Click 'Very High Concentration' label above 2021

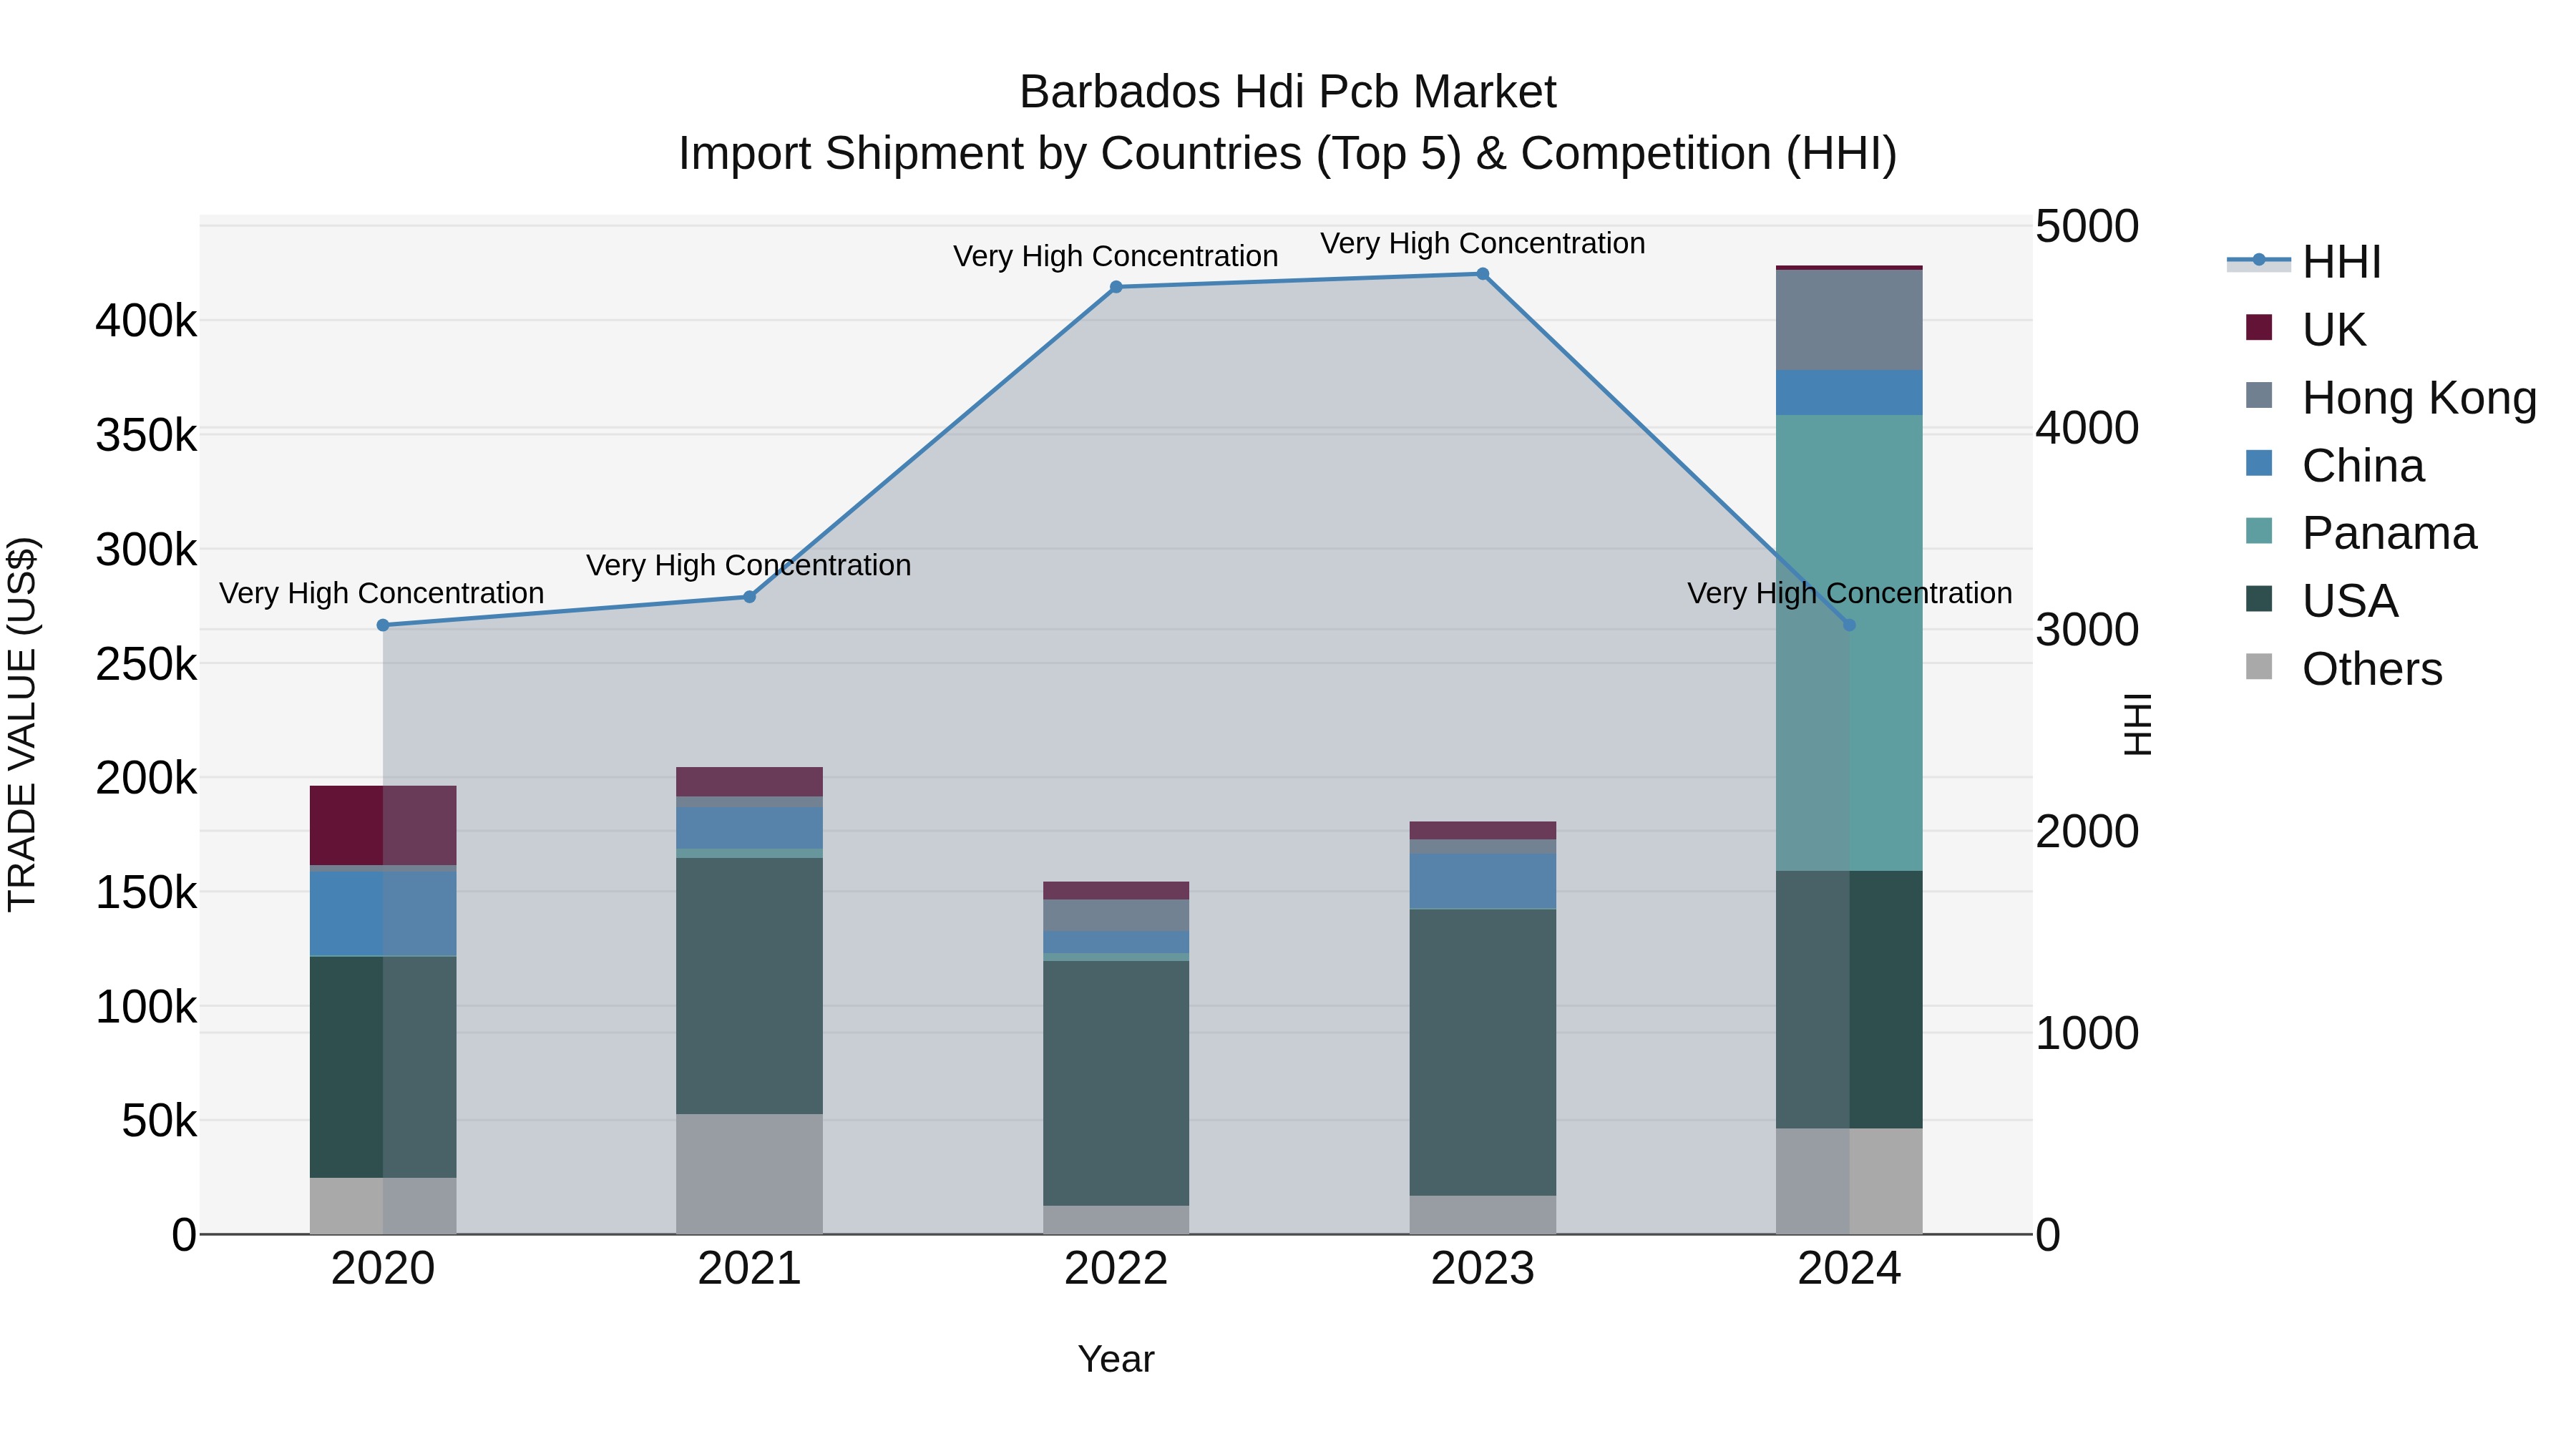pyautogui.click(x=749, y=565)
